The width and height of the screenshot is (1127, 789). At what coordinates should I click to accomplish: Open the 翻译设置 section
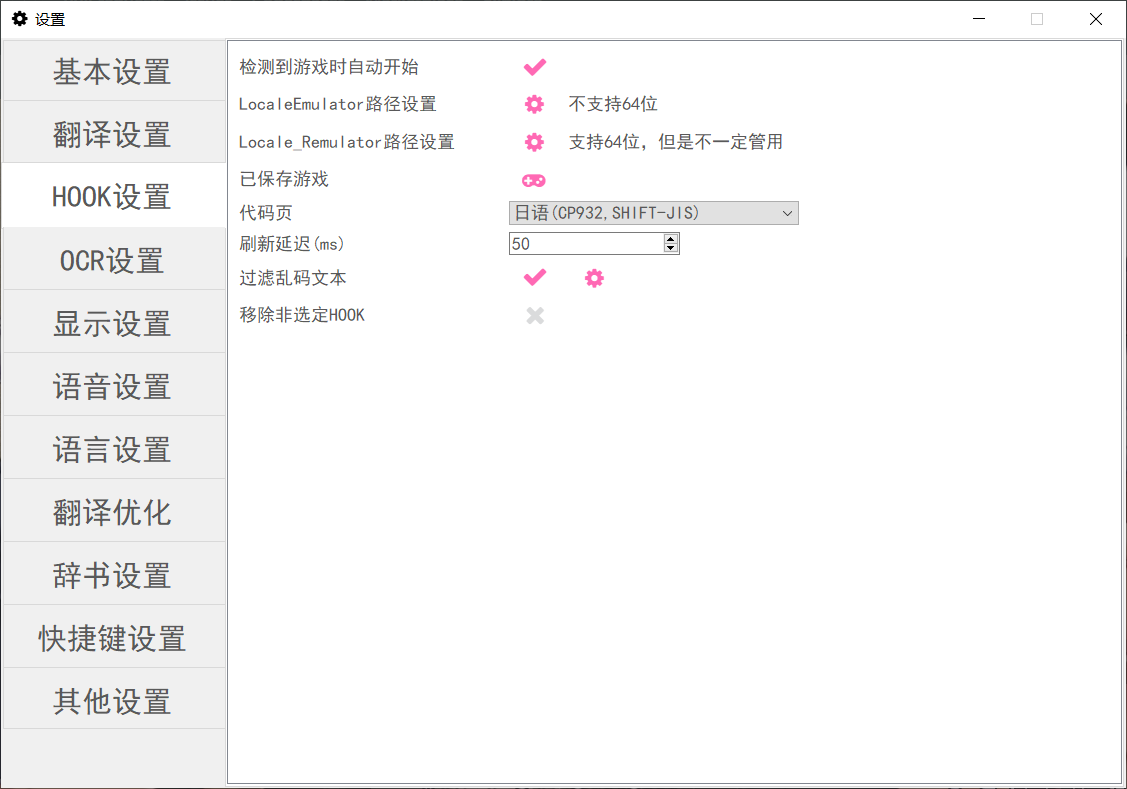click(113, 132)
